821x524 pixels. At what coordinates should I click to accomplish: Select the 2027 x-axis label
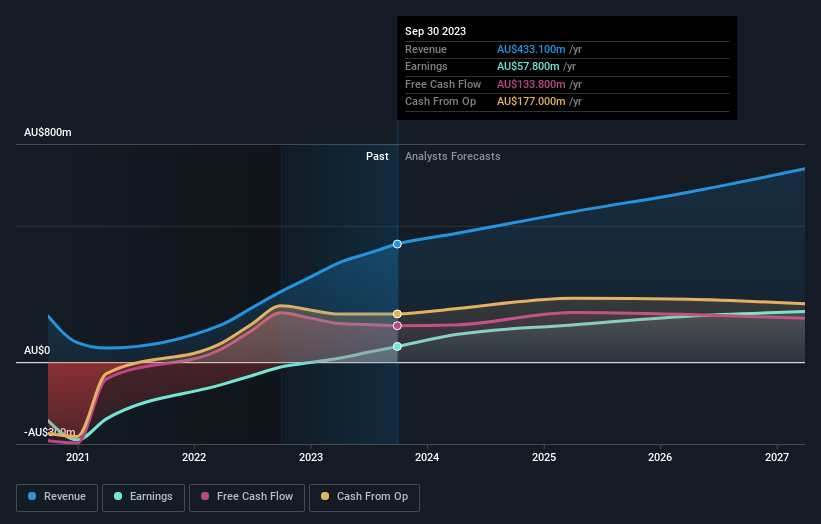click(x=777, y=457)
